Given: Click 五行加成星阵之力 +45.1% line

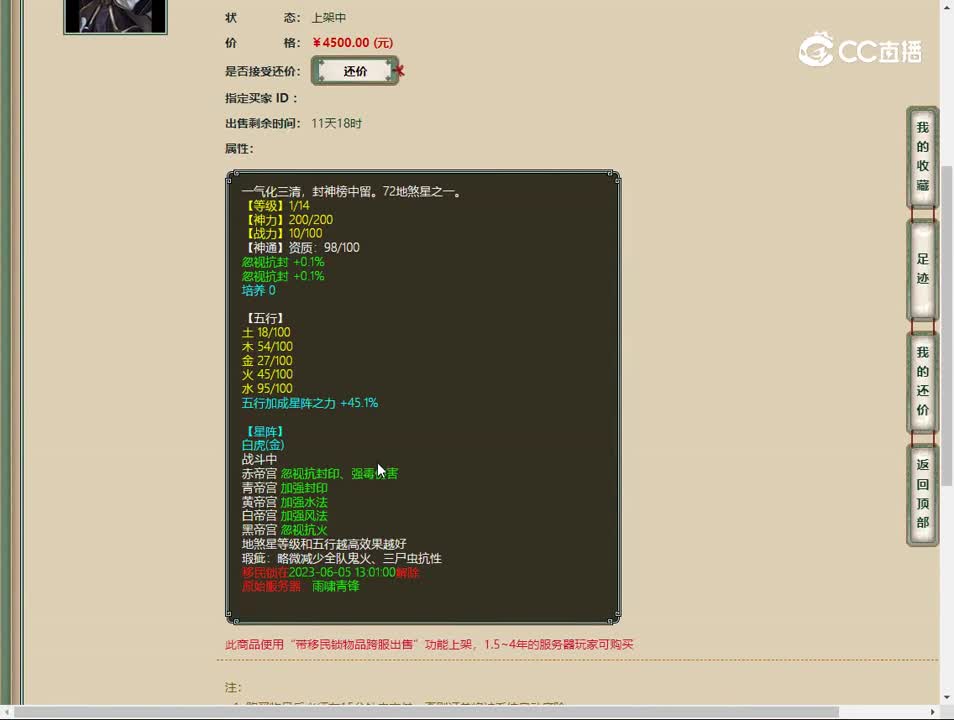Looking at the screenshot, I should tap(310, 403).
